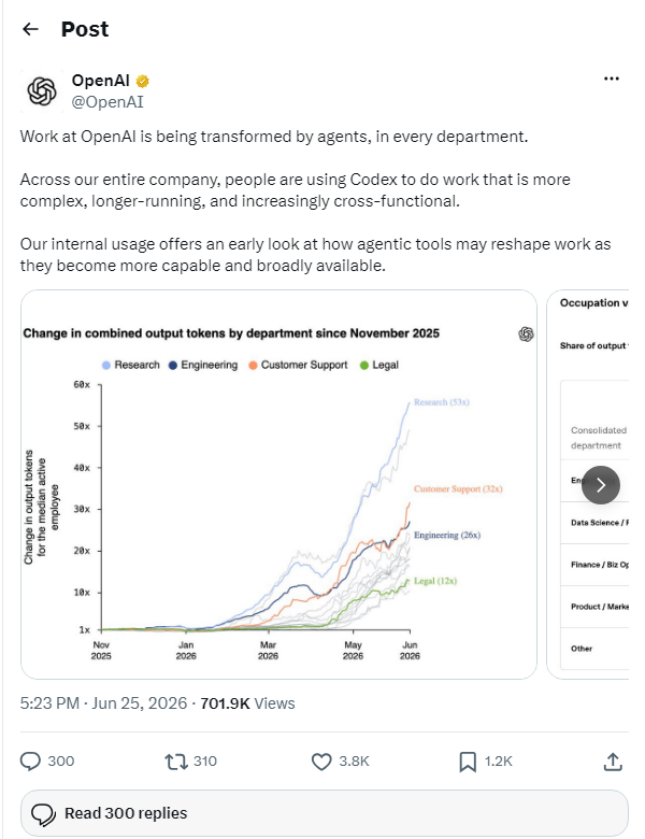Like the post with the heart icon
645x839 pixels.
[322, 761]
